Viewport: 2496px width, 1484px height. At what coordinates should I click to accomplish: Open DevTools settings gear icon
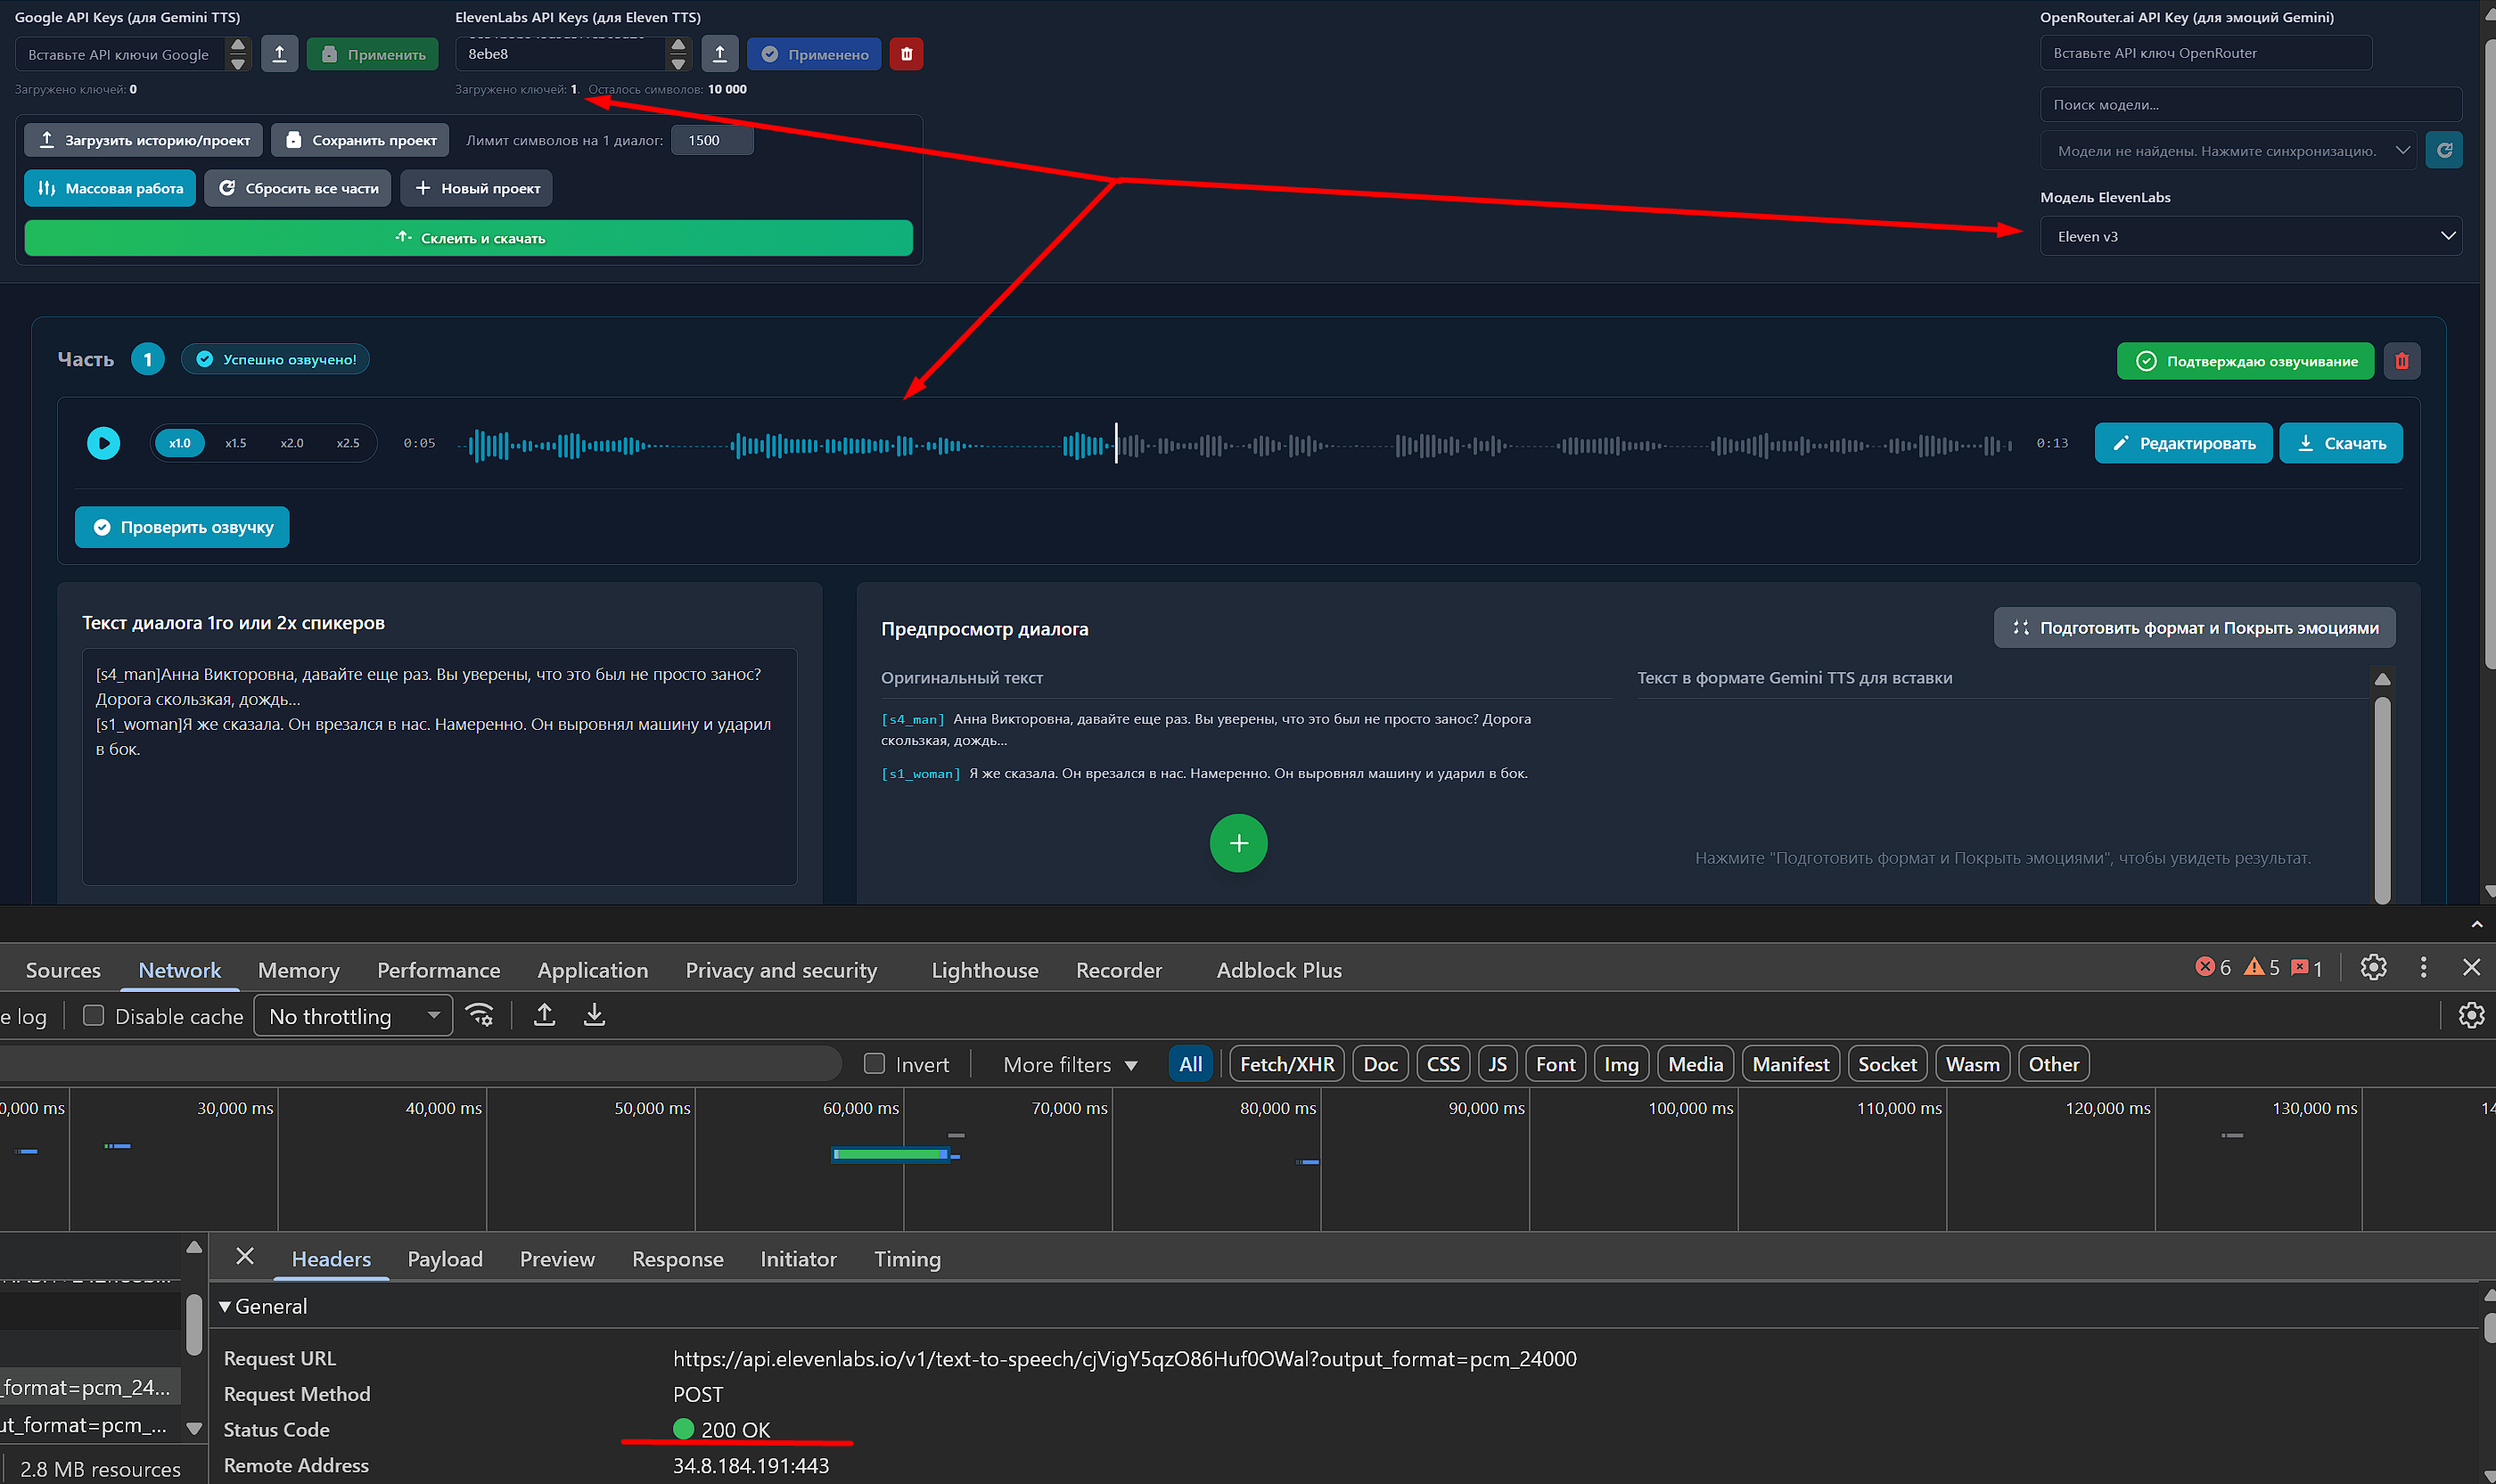click(x=2373, y=967)
